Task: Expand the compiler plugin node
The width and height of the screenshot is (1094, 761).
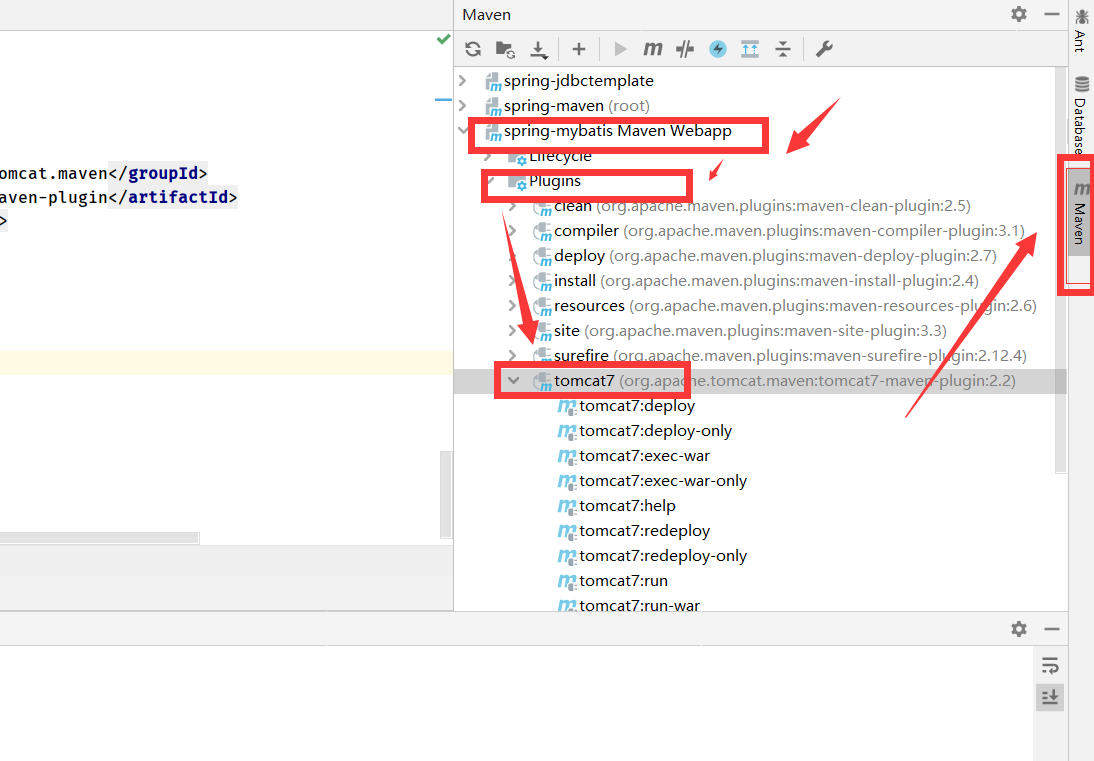Action: (512, 231)
